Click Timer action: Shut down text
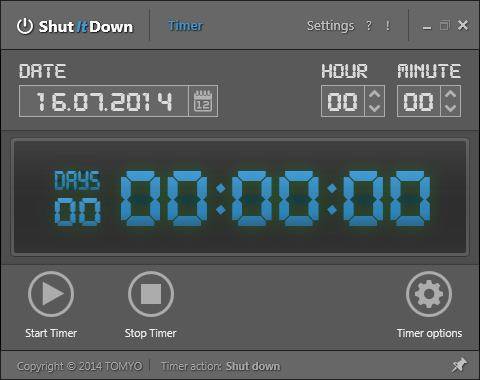Image resolution: width=480 pixels, height=380 pixels. [x=220, y=366]
